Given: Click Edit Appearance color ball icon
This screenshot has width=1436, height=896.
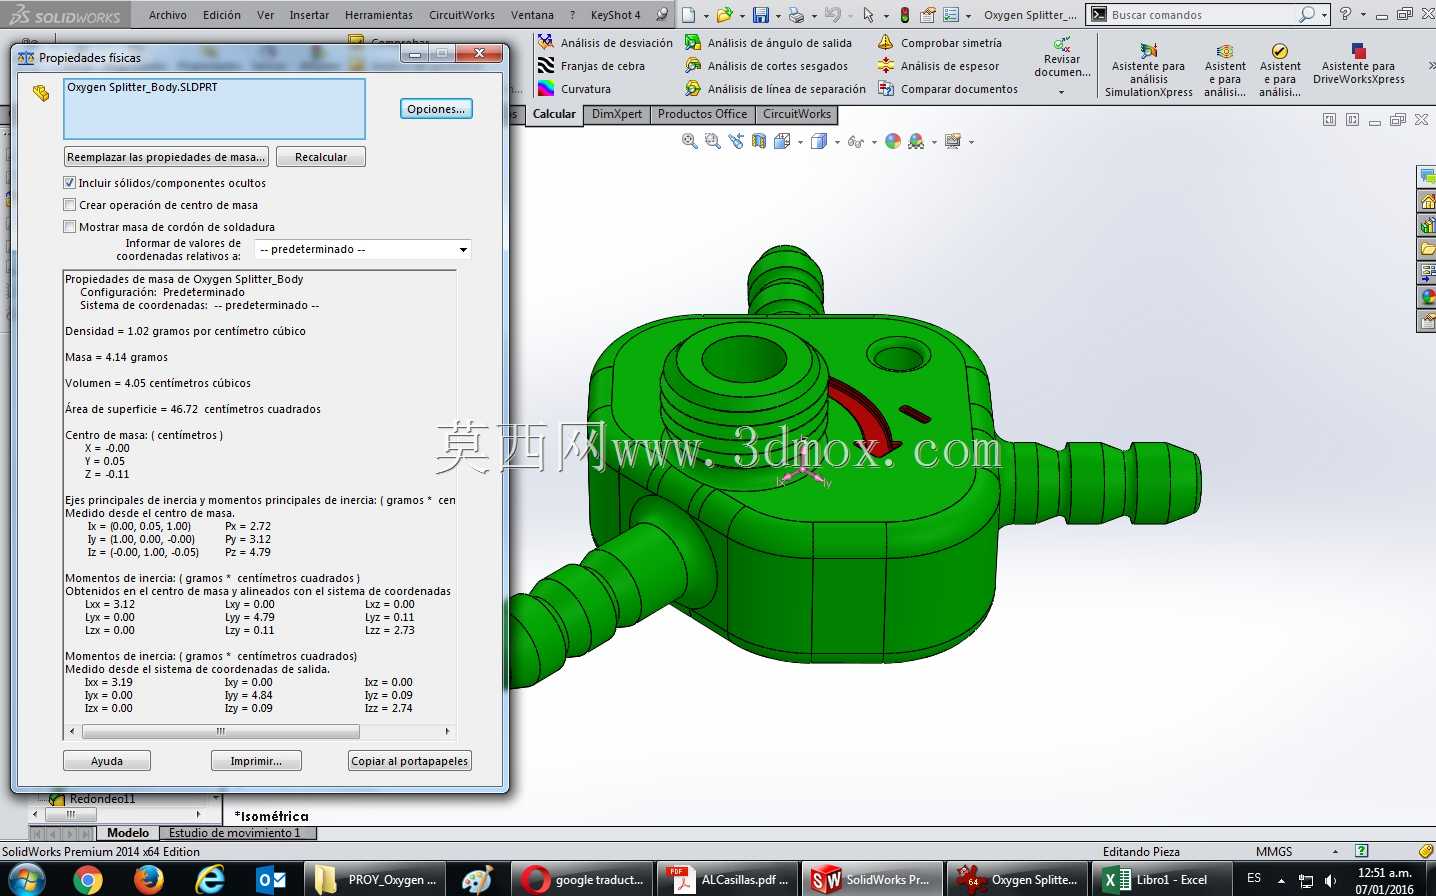Looking at the screenshot, I should pos(893,141).
